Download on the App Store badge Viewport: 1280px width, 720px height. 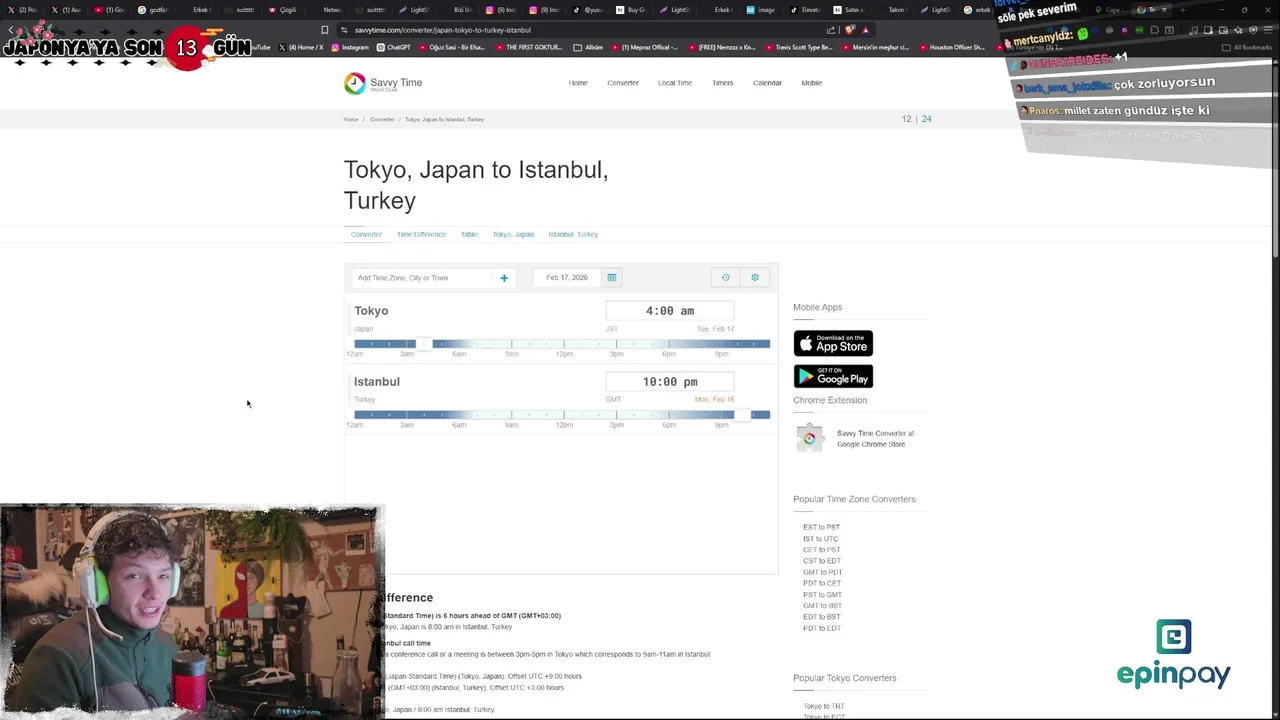click(833, 343)
